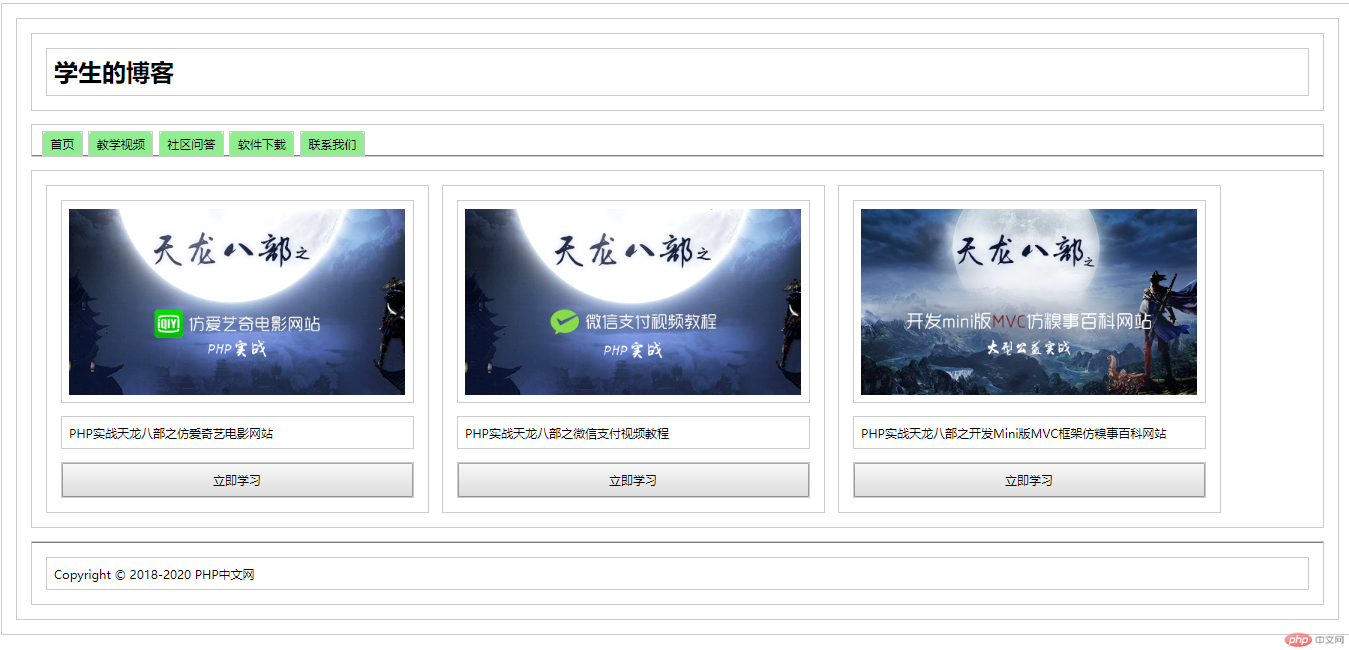Click the WeChat Pay checkmark icon in thumbnail

565,322
